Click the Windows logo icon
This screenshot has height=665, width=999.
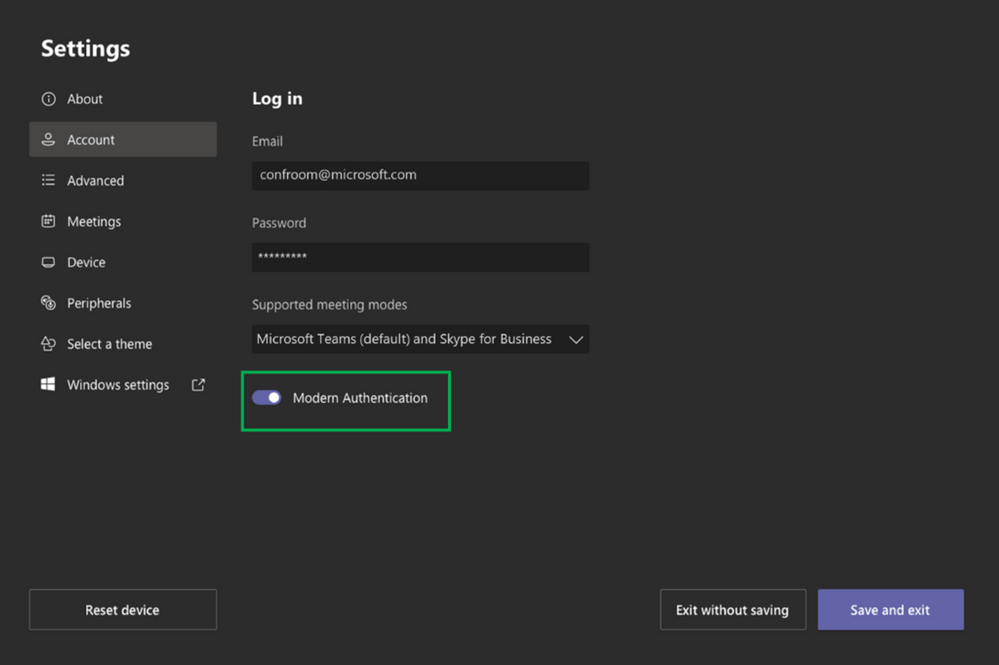pos(48,385)
